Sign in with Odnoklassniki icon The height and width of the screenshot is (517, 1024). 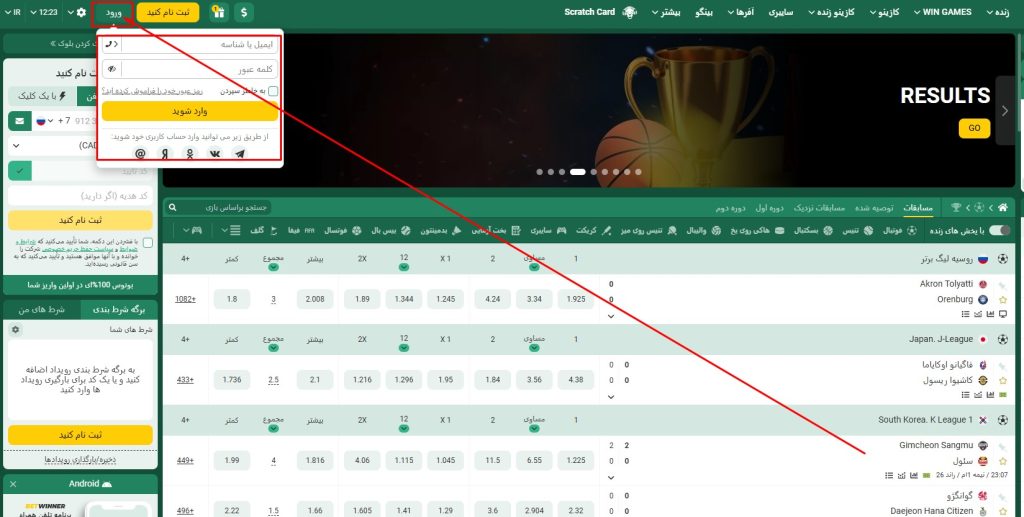click(x=190, y=154)
